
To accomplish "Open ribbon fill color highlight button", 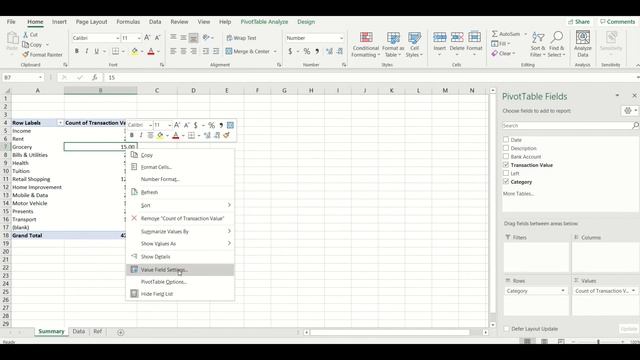I will click(x=134, y=51).
